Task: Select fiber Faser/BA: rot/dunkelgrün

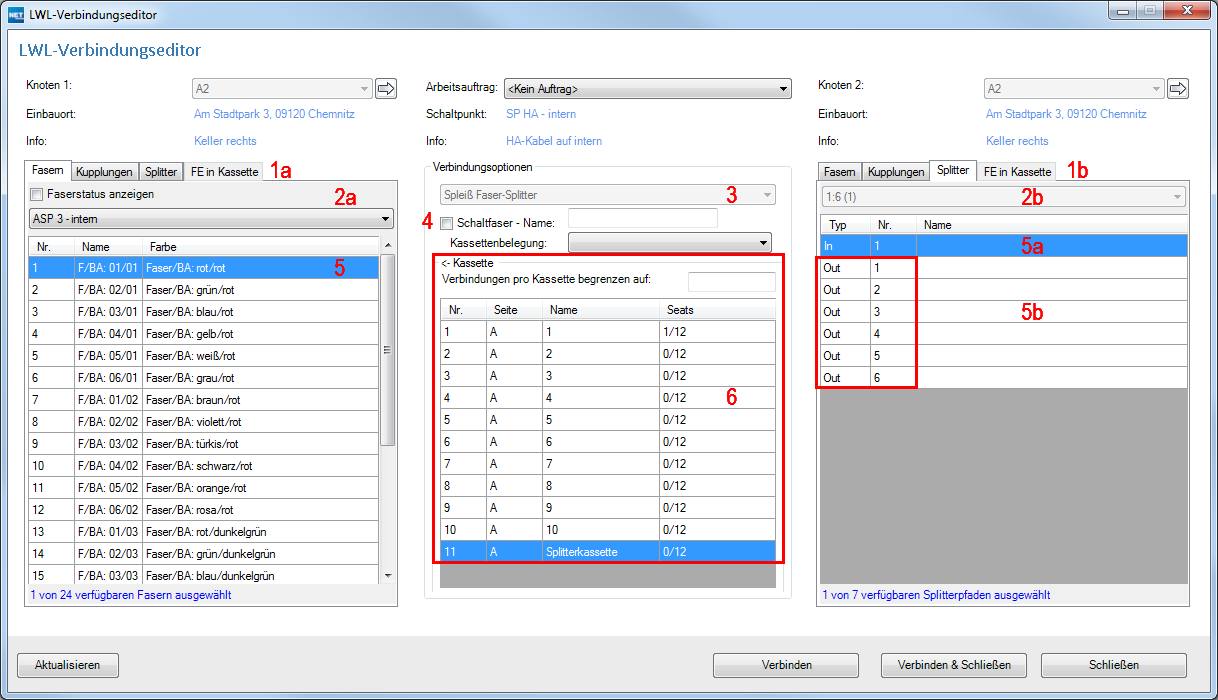Action: coord(204,531)
